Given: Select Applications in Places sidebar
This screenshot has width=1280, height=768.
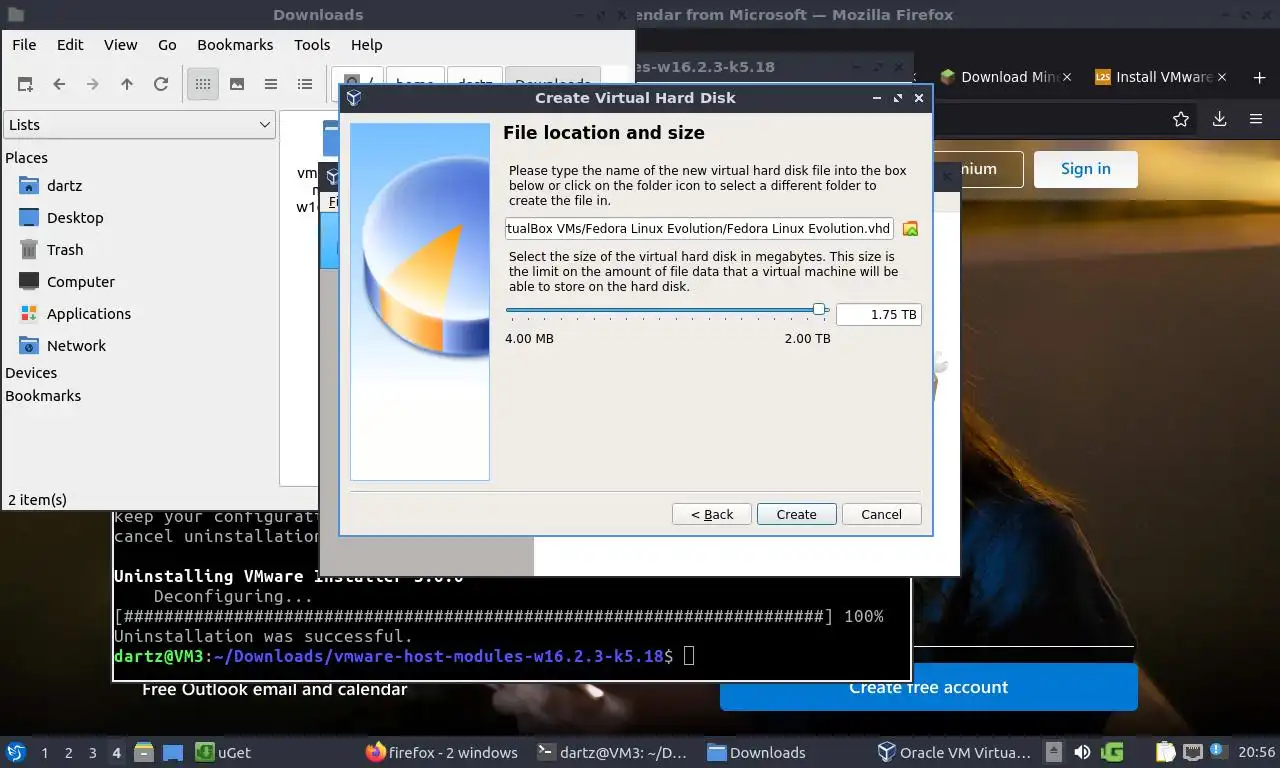Looking at the screenshot, I should coord(89,314).
